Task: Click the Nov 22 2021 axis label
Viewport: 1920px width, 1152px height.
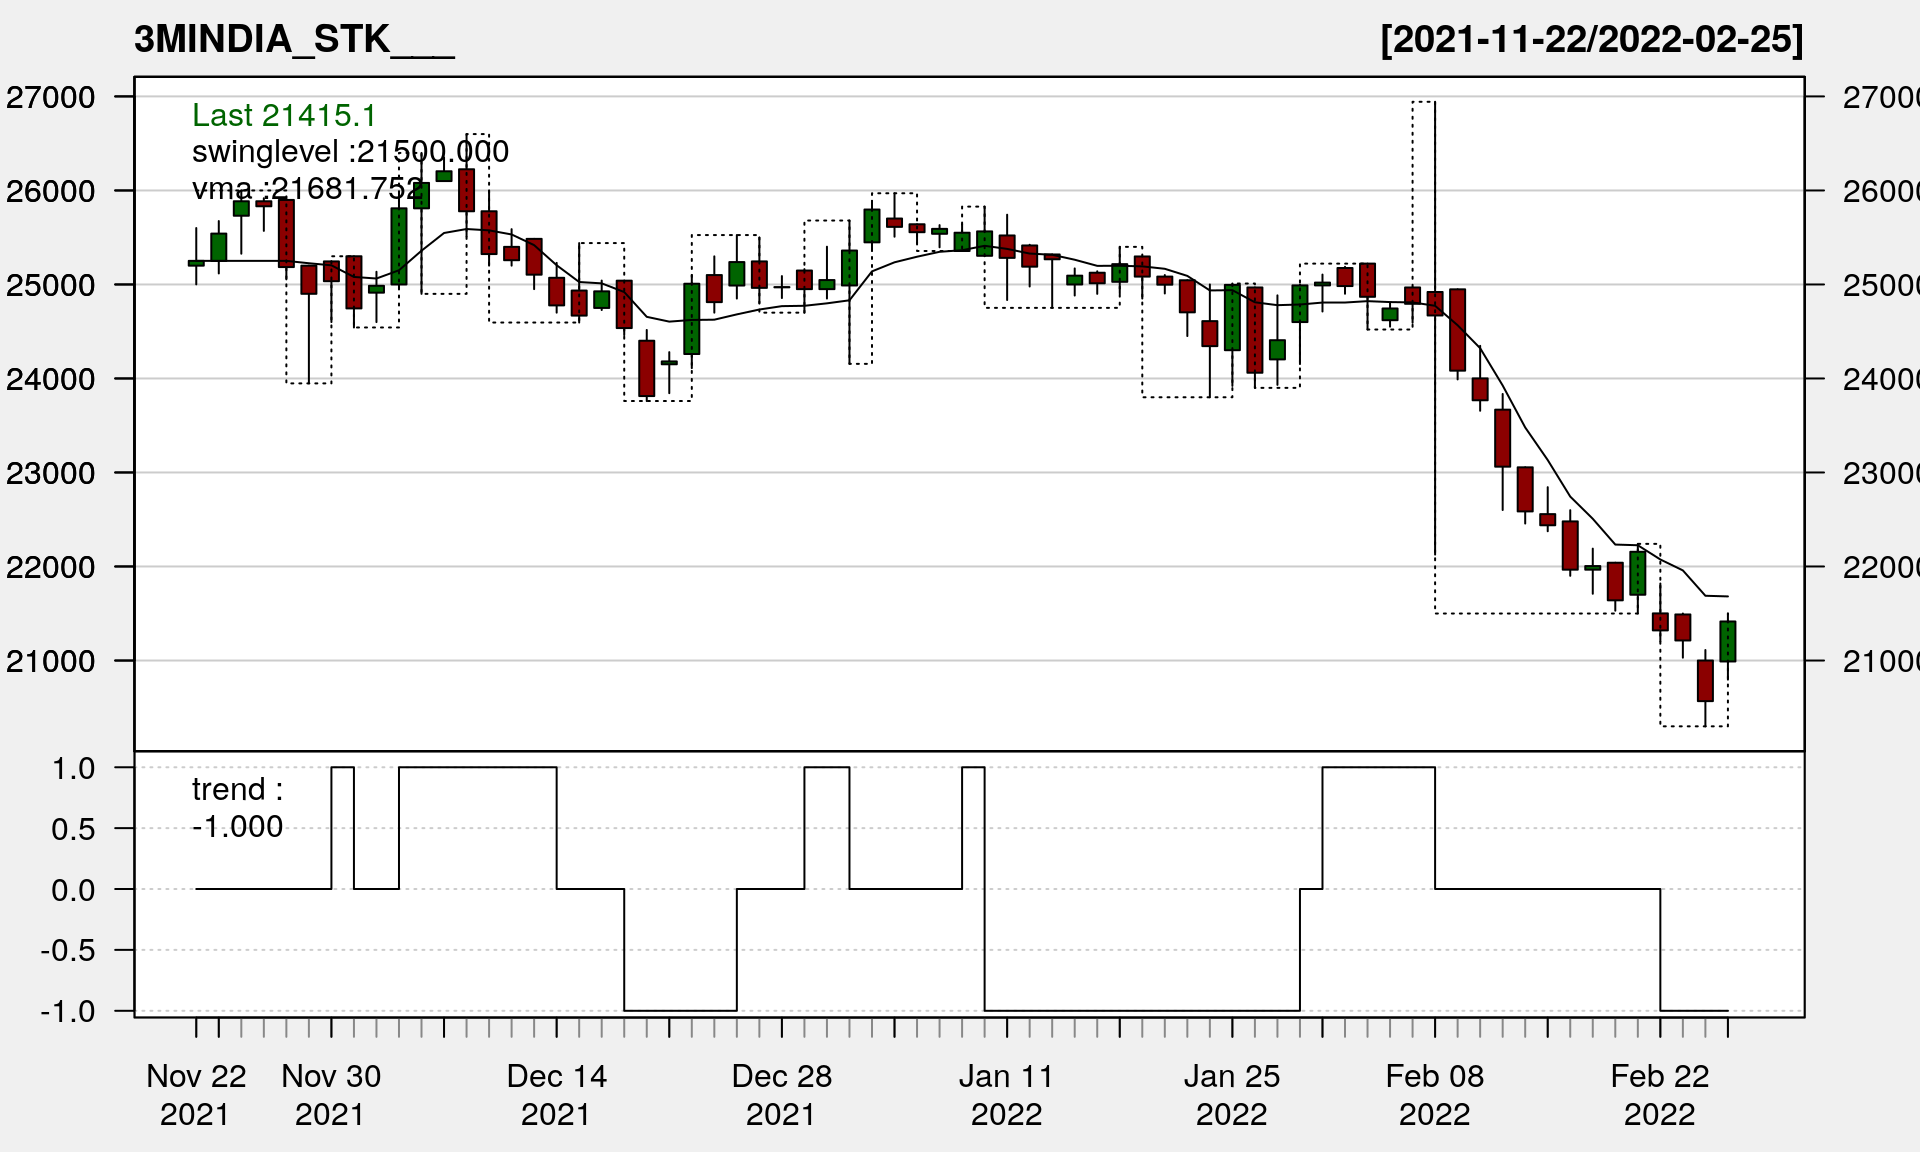Action: coord(196,1094)
